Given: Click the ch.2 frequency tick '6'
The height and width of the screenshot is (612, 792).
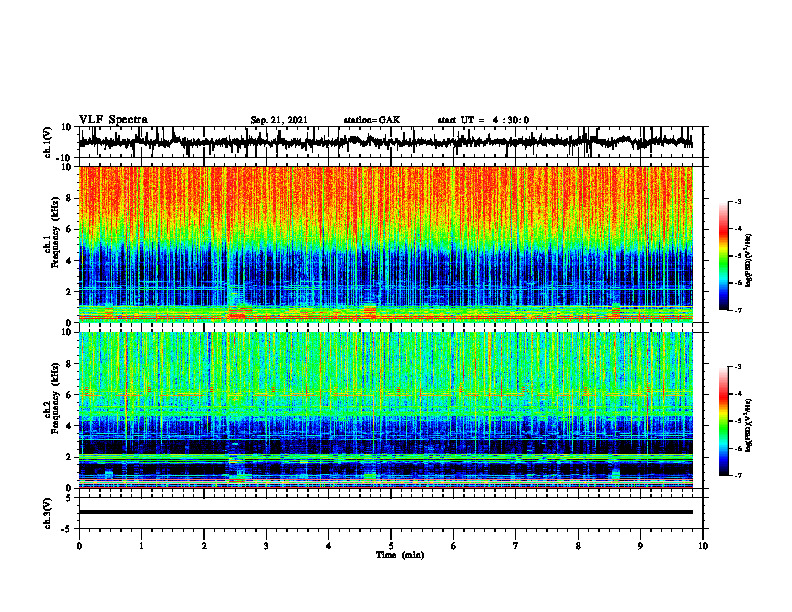Looking at the screenshot, I should click(x=69, y=395).
